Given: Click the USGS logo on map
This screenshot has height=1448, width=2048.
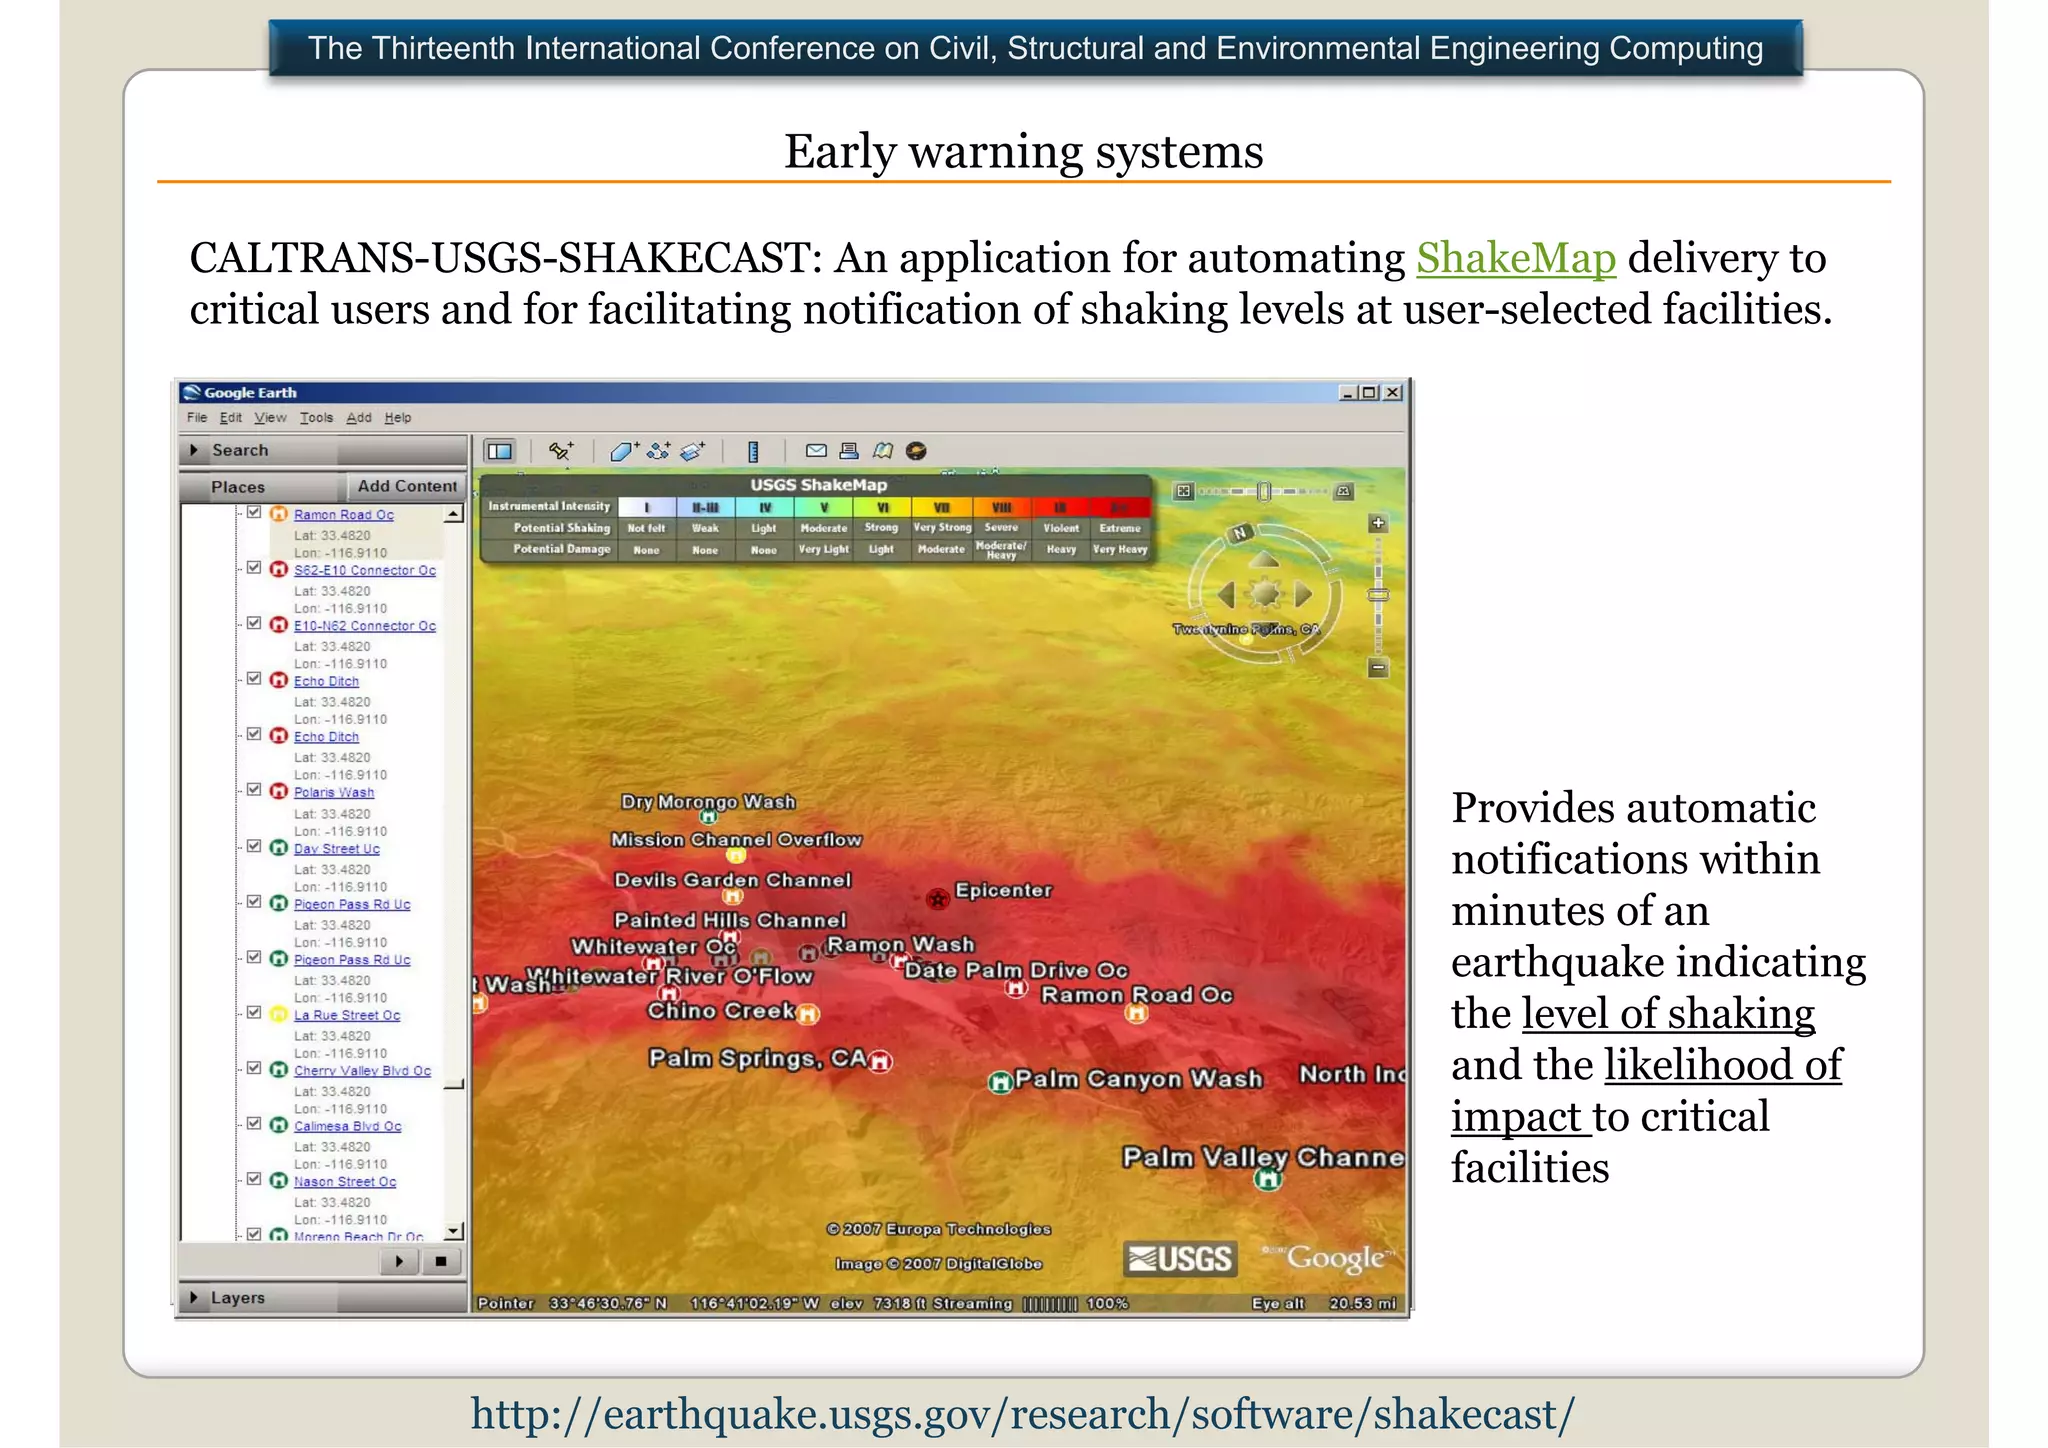Looking at the screenshot, I should click(1180, 1259).
